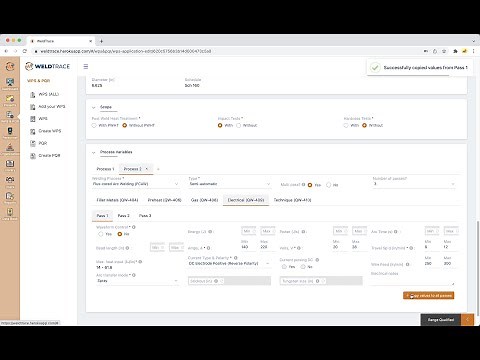Click info icon next to Bead length
Viewport: 480px width, 360px height.
coord(127,248)
